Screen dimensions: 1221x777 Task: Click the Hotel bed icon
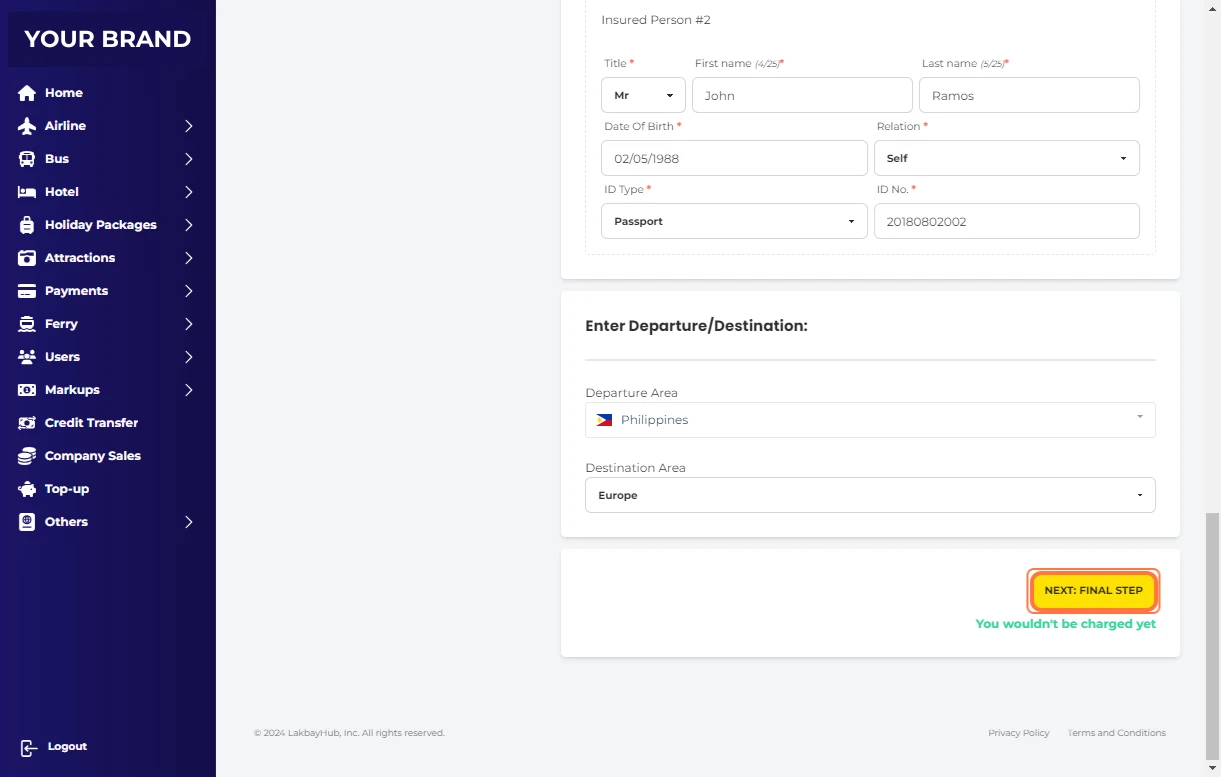pyautogui.click(x=27, y=192)
